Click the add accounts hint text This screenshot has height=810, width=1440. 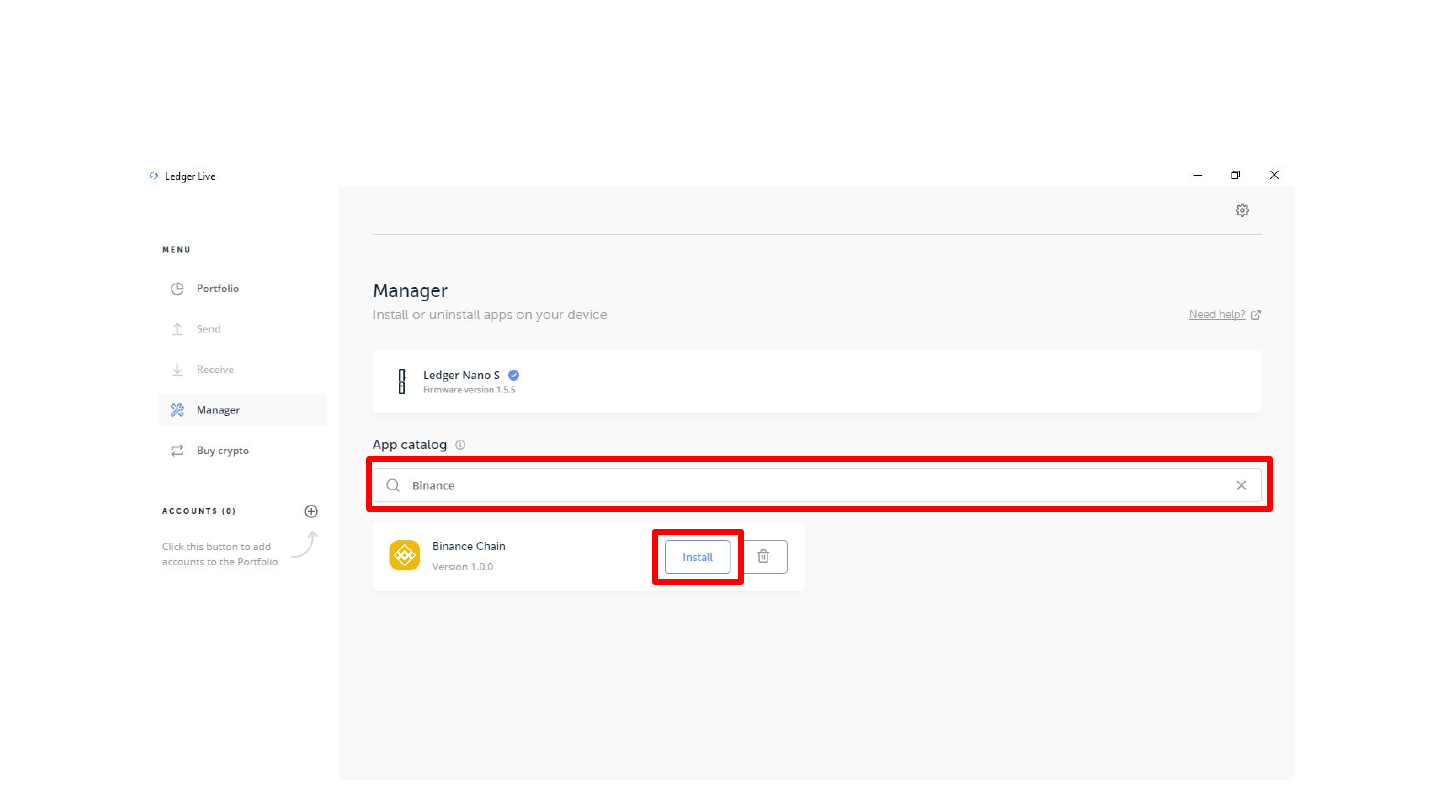(220, 554)
